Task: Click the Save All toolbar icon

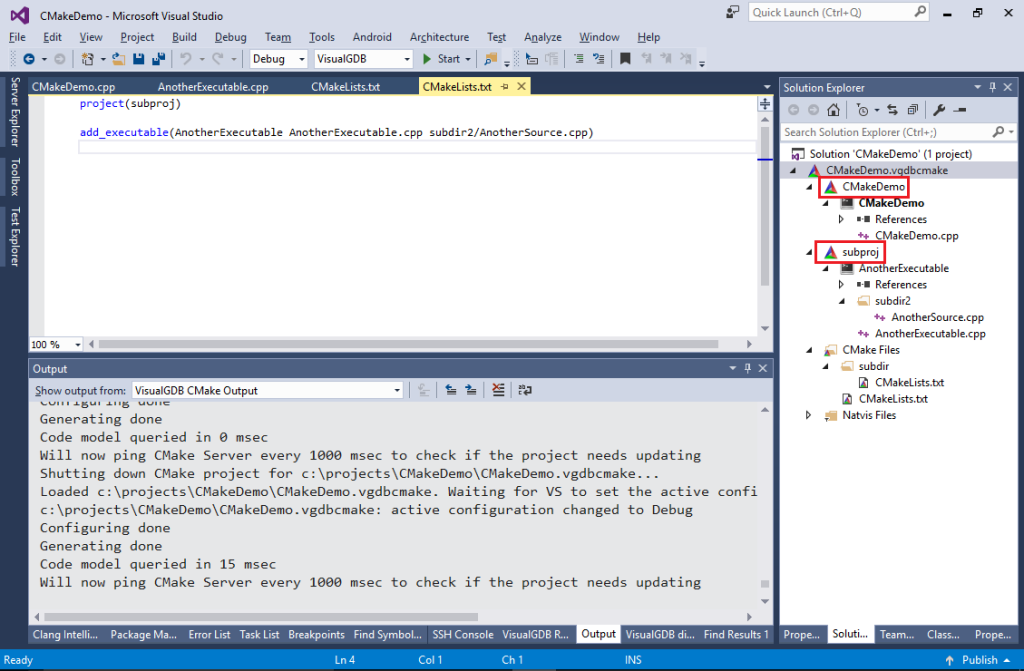Action: [159, 59]
